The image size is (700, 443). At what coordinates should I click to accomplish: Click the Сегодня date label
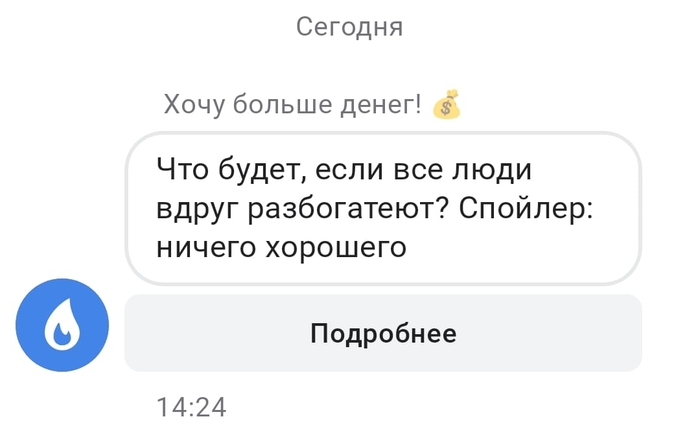tap(349, 27)
